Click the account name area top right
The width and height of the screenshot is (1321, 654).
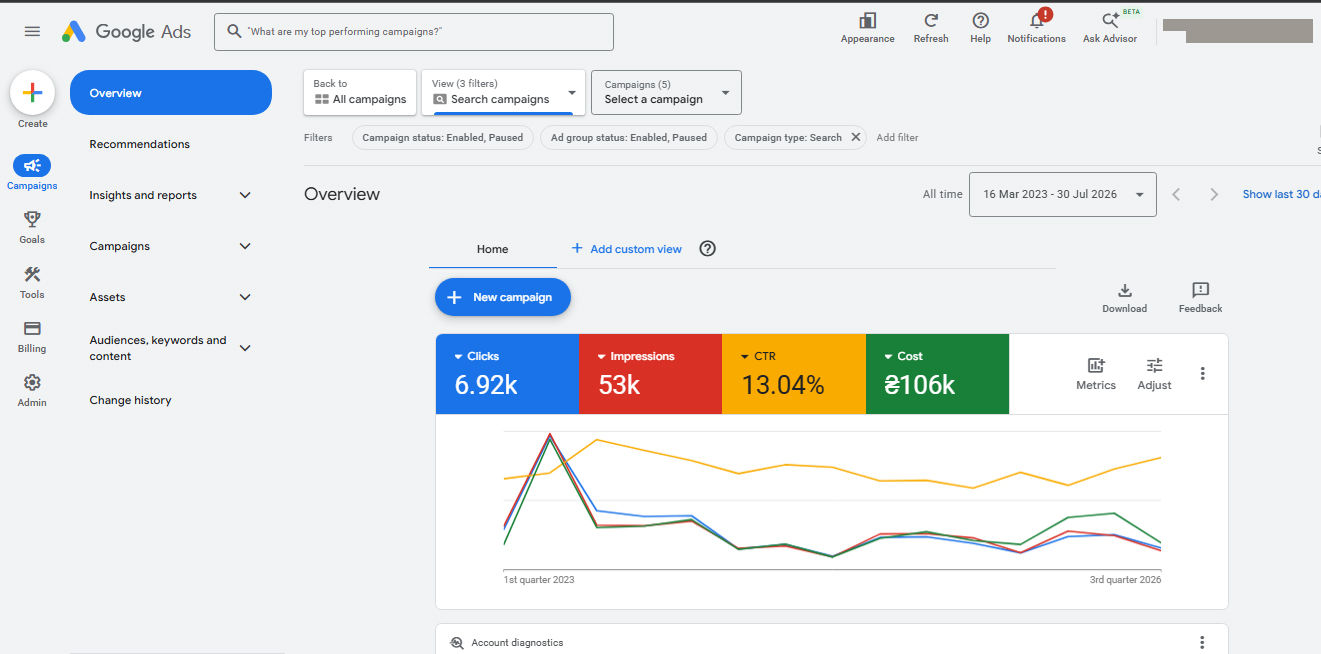(x=1238, y=30)
